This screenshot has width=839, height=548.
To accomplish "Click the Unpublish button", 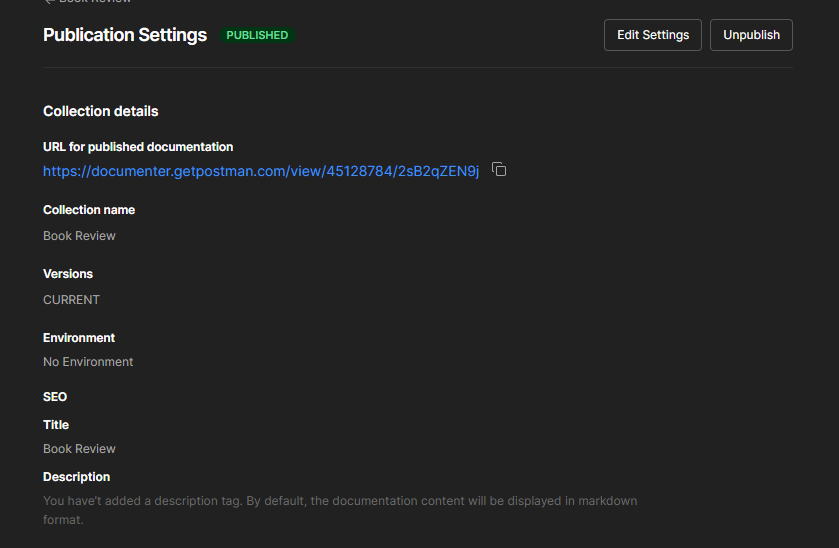I will (751, 35).
